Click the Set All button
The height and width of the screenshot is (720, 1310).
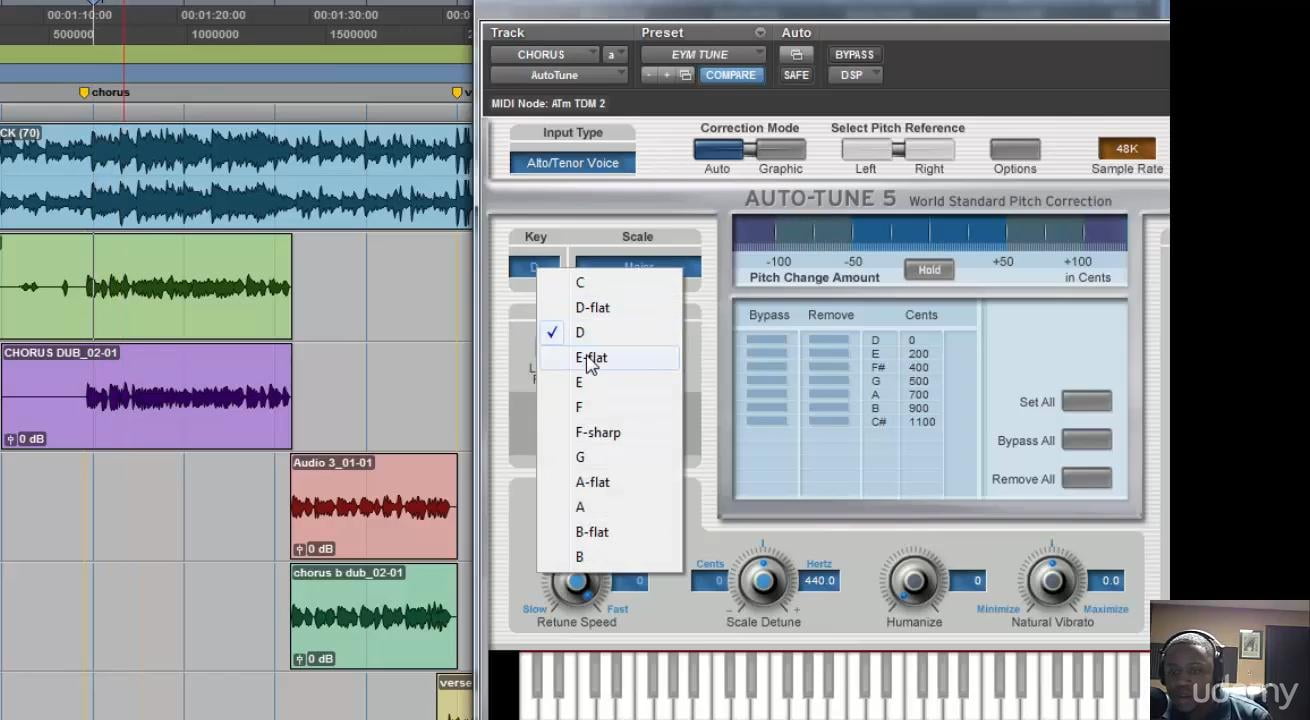(x=1087, y=402)
